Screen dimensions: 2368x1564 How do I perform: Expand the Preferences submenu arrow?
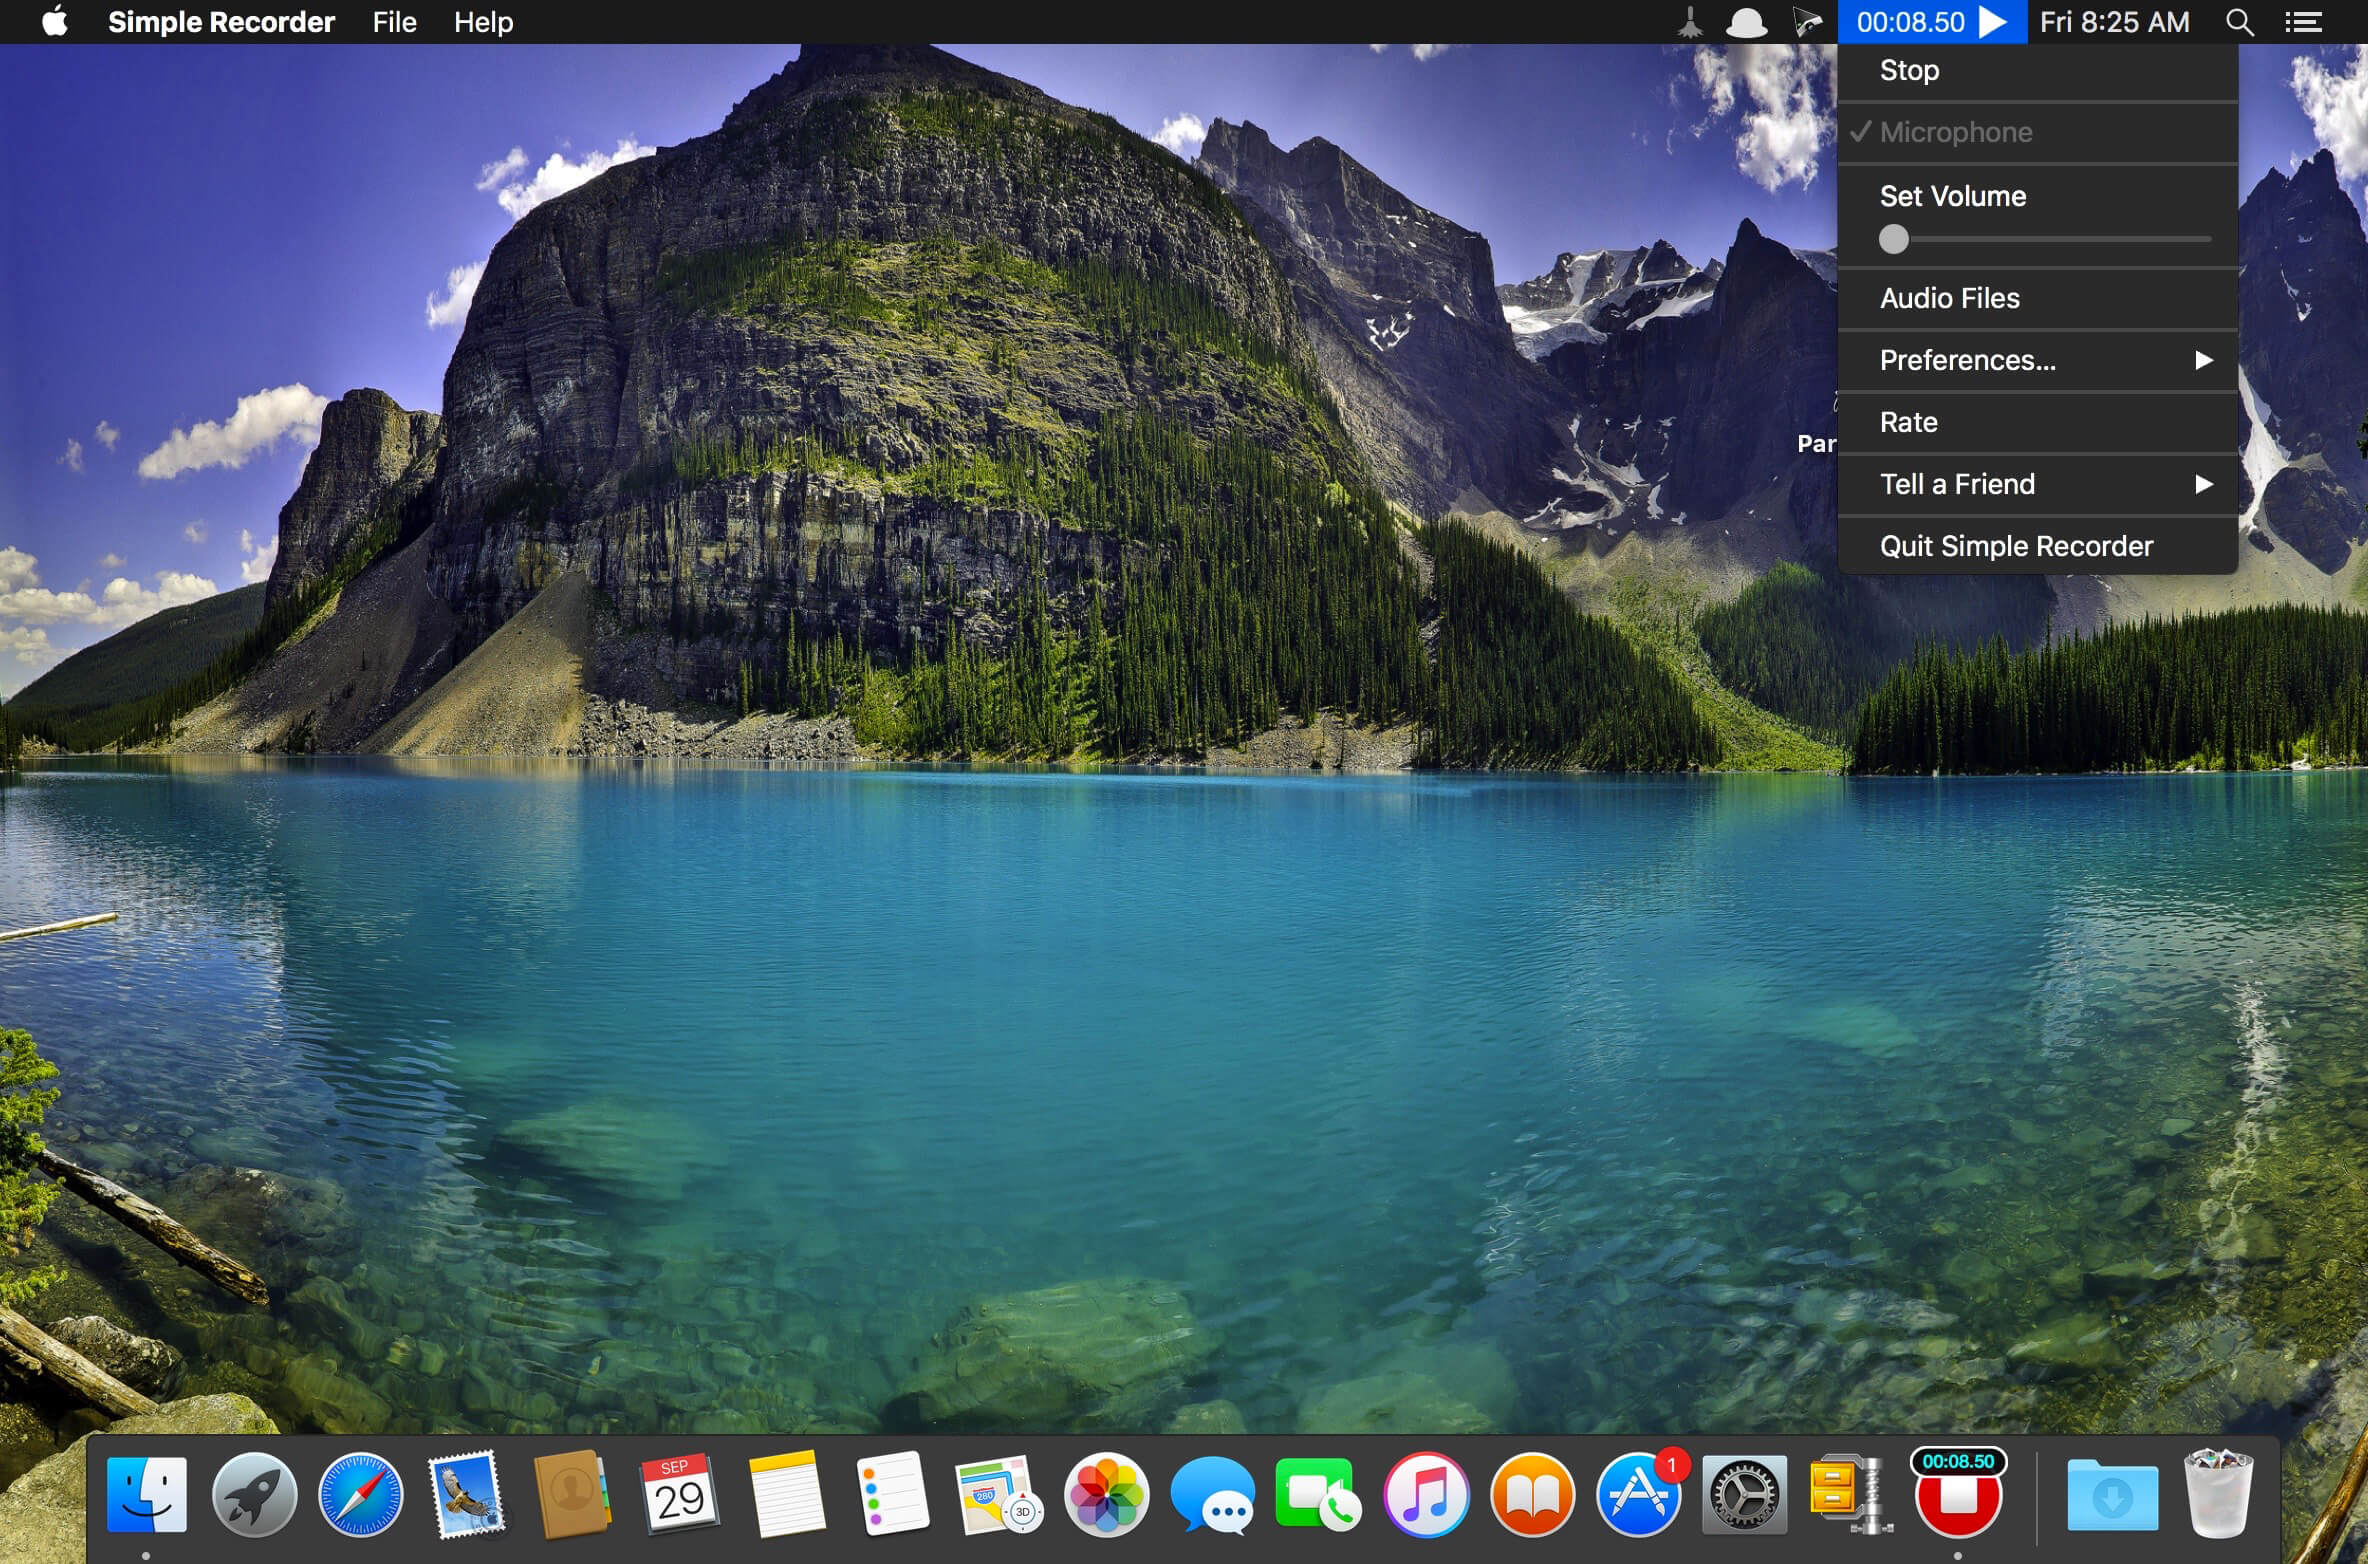[2204, 360]
